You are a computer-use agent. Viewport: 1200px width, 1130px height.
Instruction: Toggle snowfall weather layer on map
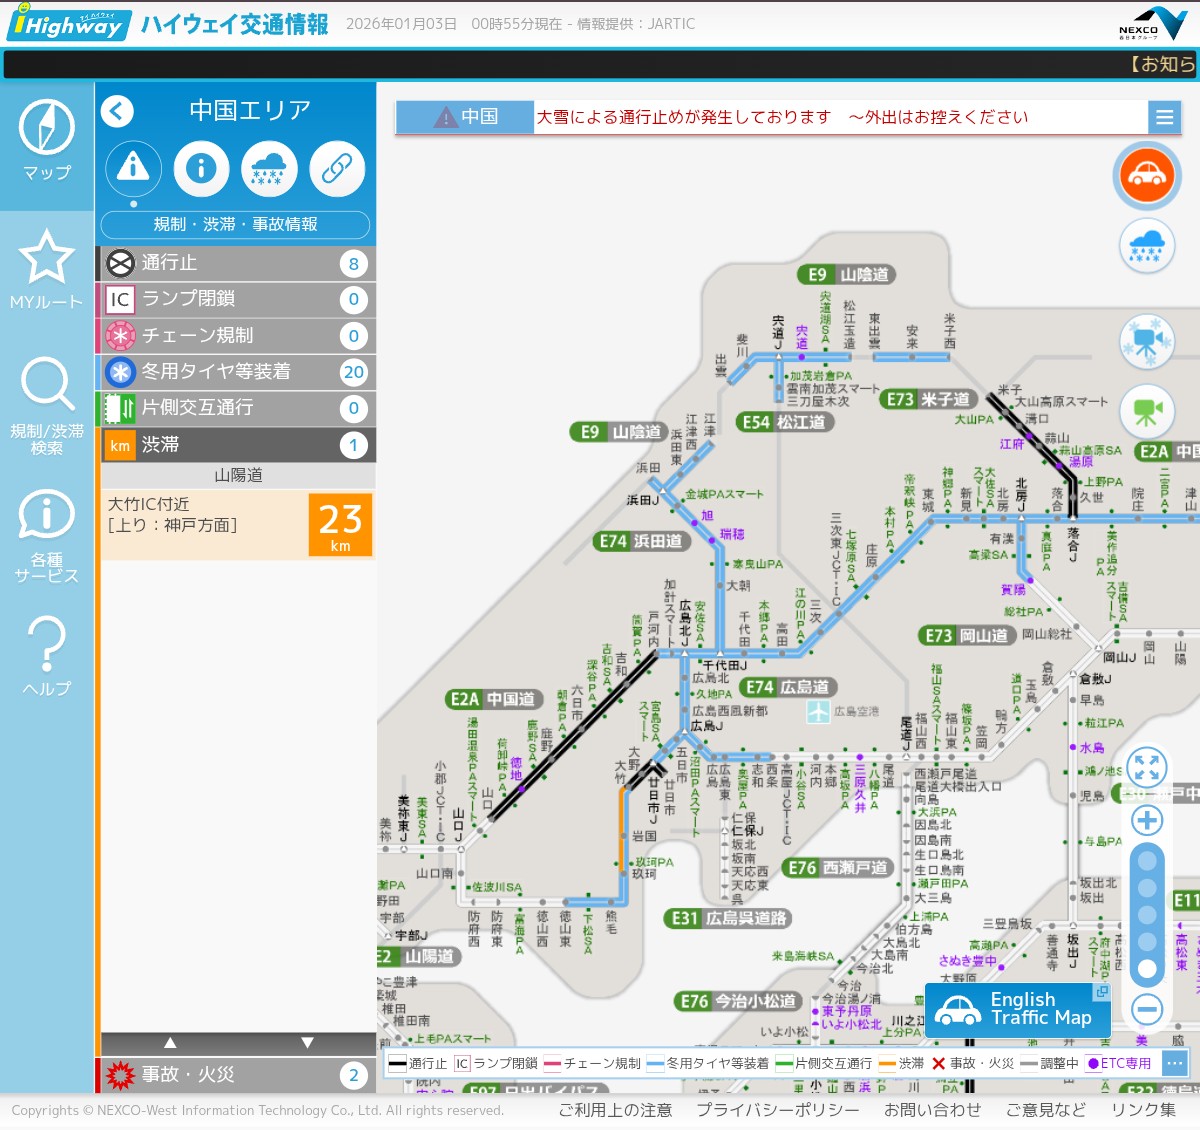coord(1147,246)
